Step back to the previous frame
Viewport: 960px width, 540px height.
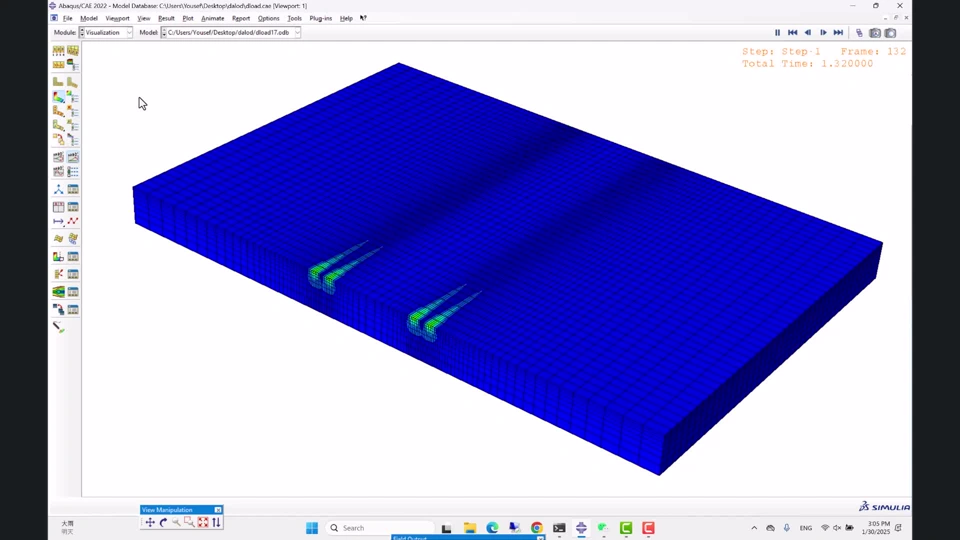coord(808,32)
